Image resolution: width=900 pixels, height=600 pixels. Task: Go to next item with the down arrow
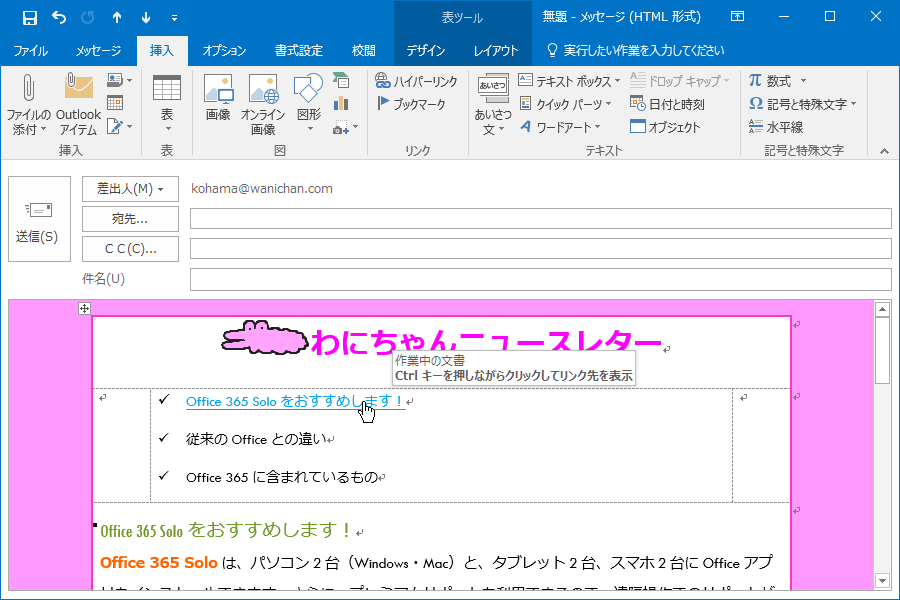[x=146, y=18]
